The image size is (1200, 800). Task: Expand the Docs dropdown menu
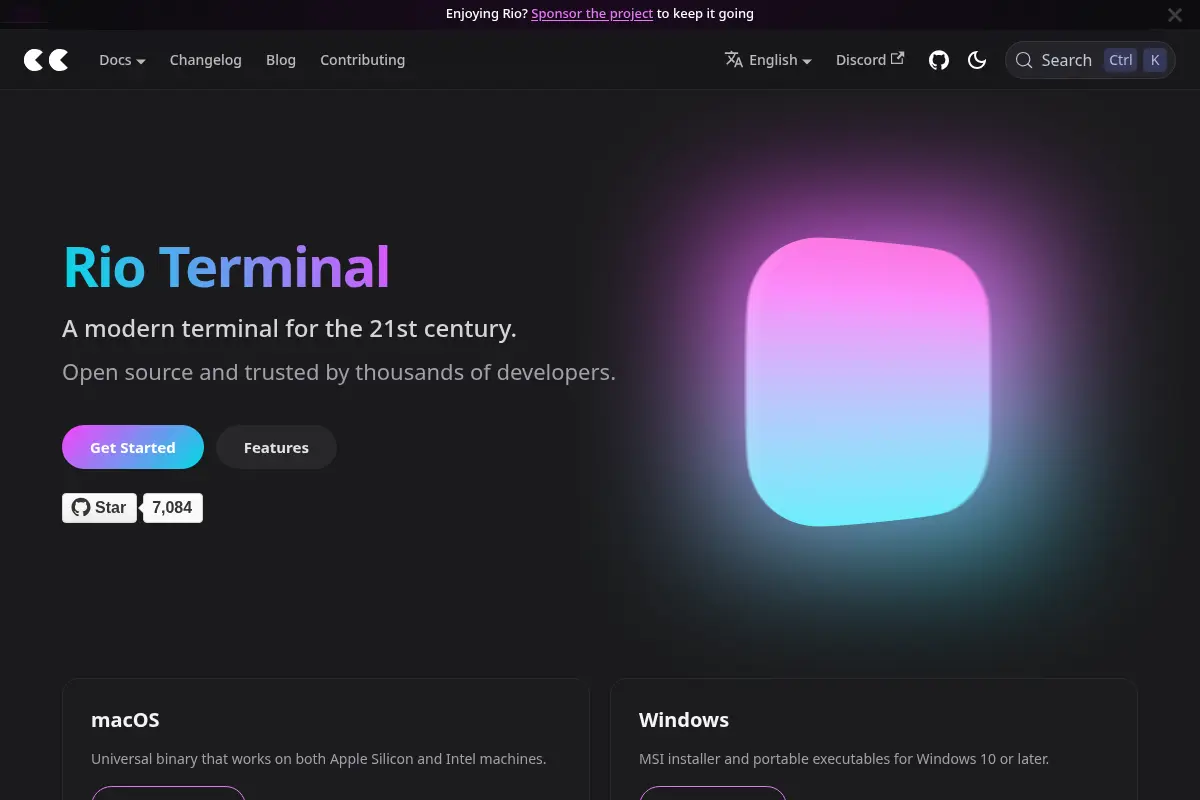122,60
